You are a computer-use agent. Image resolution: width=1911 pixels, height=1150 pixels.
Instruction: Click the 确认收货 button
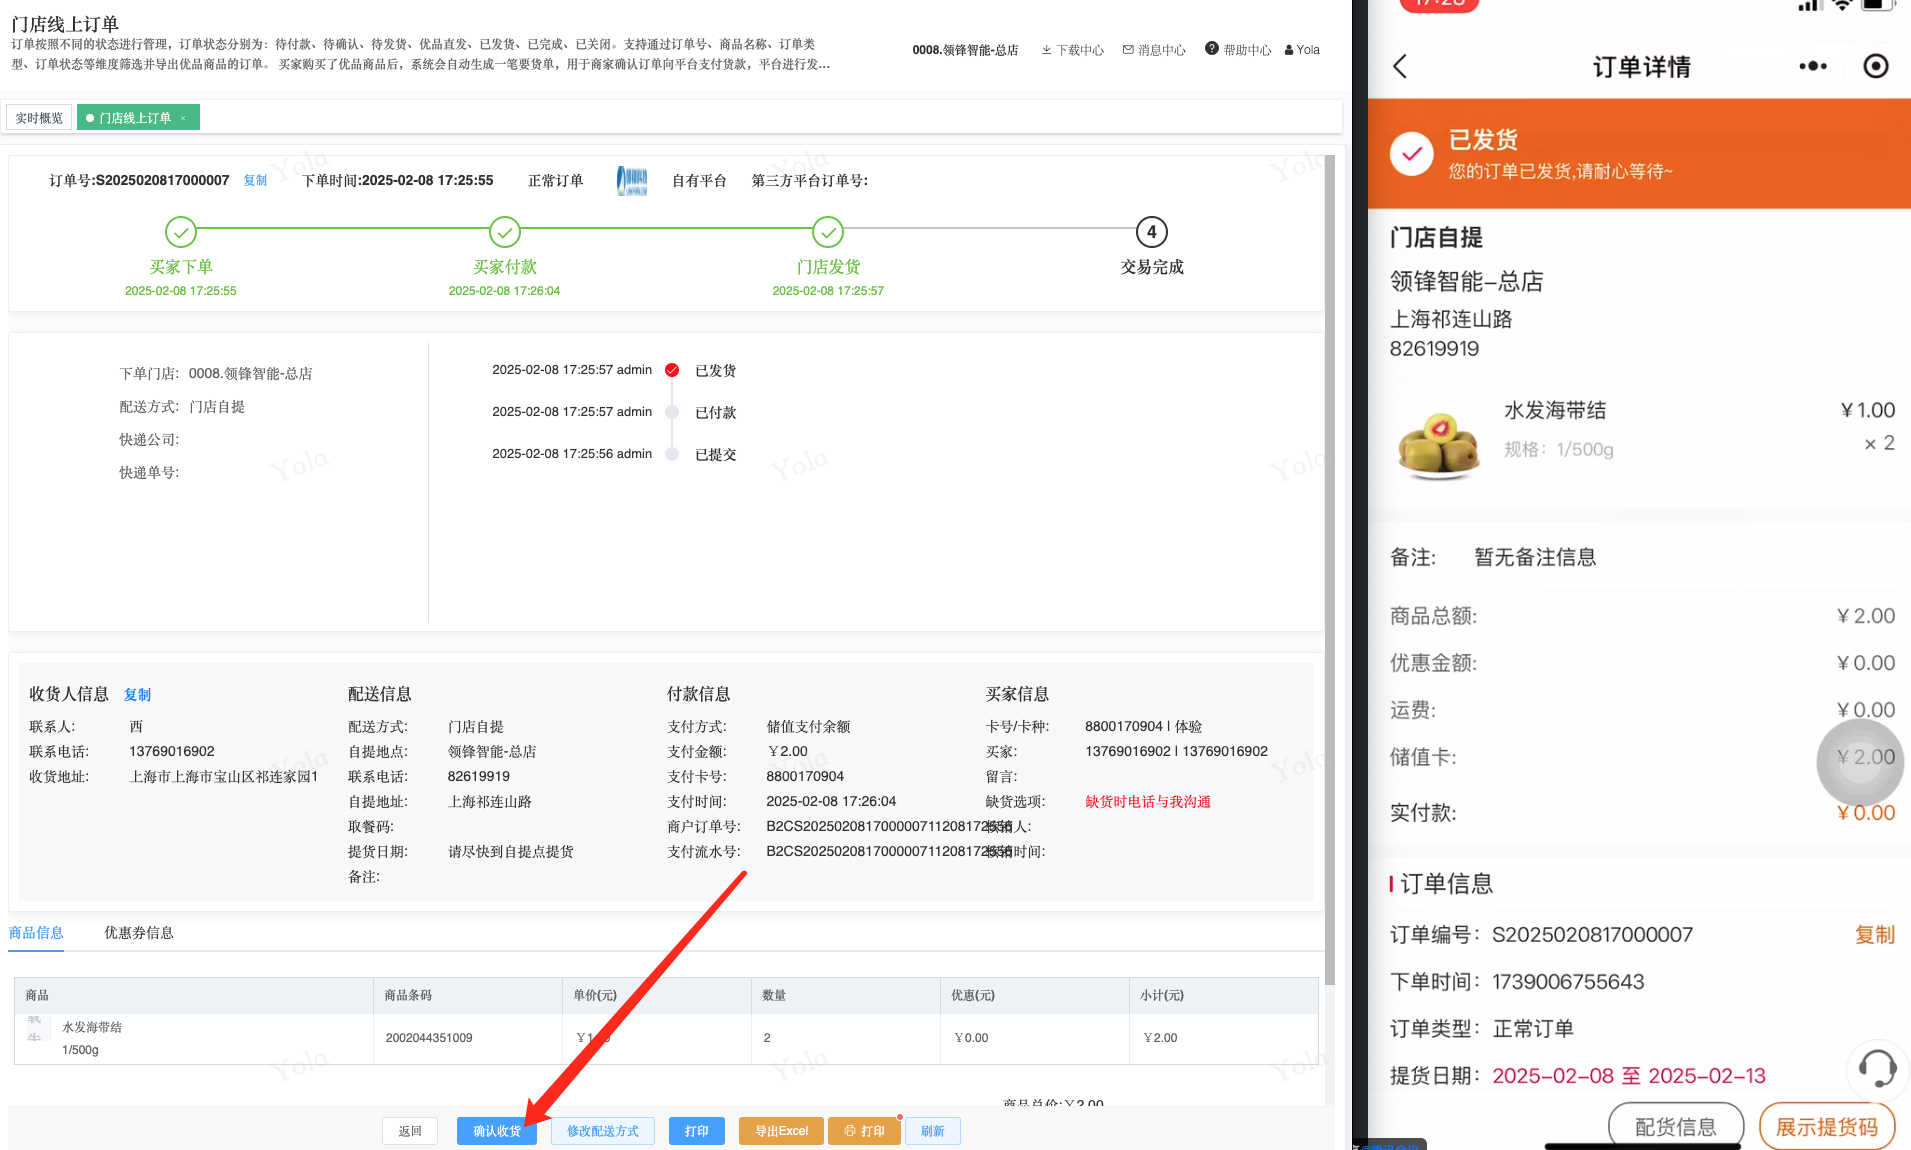[497, 1131]
